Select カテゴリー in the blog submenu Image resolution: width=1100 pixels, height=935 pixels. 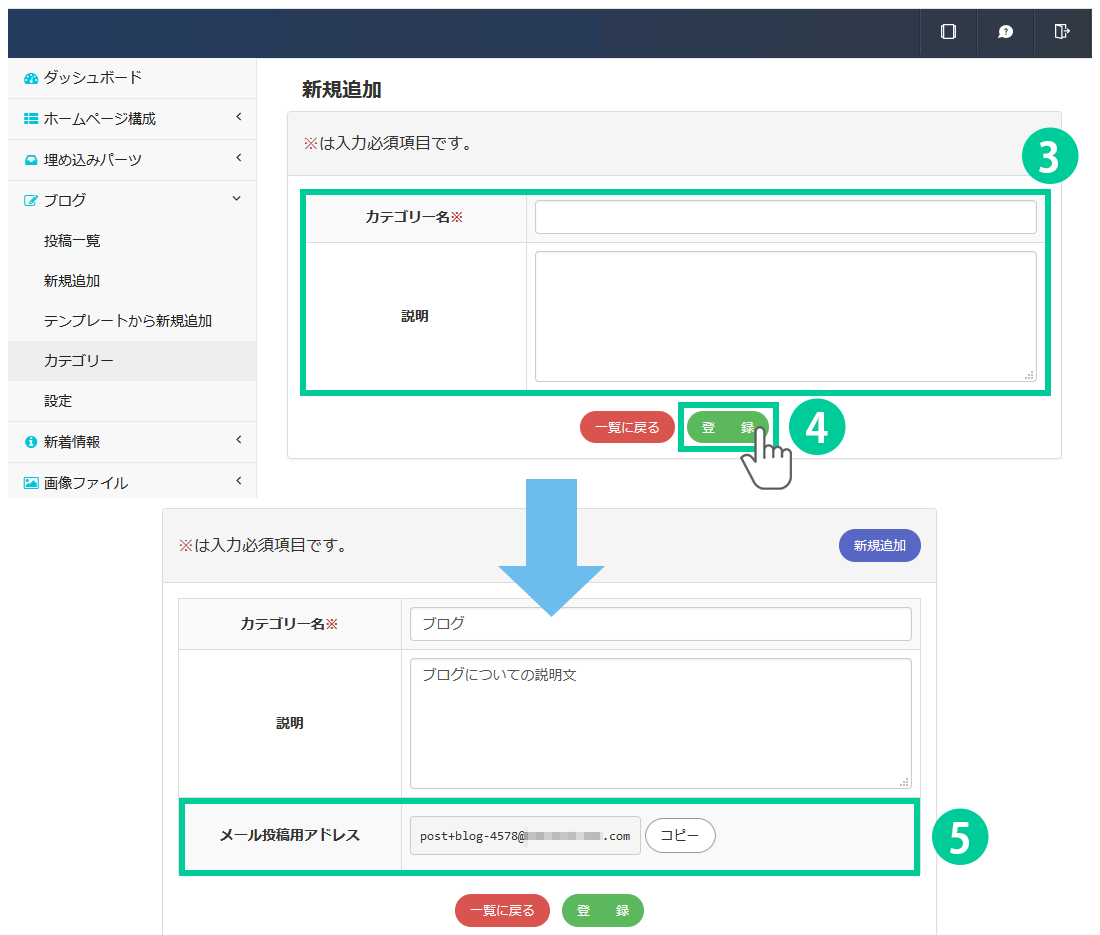(x=79, y=361)
